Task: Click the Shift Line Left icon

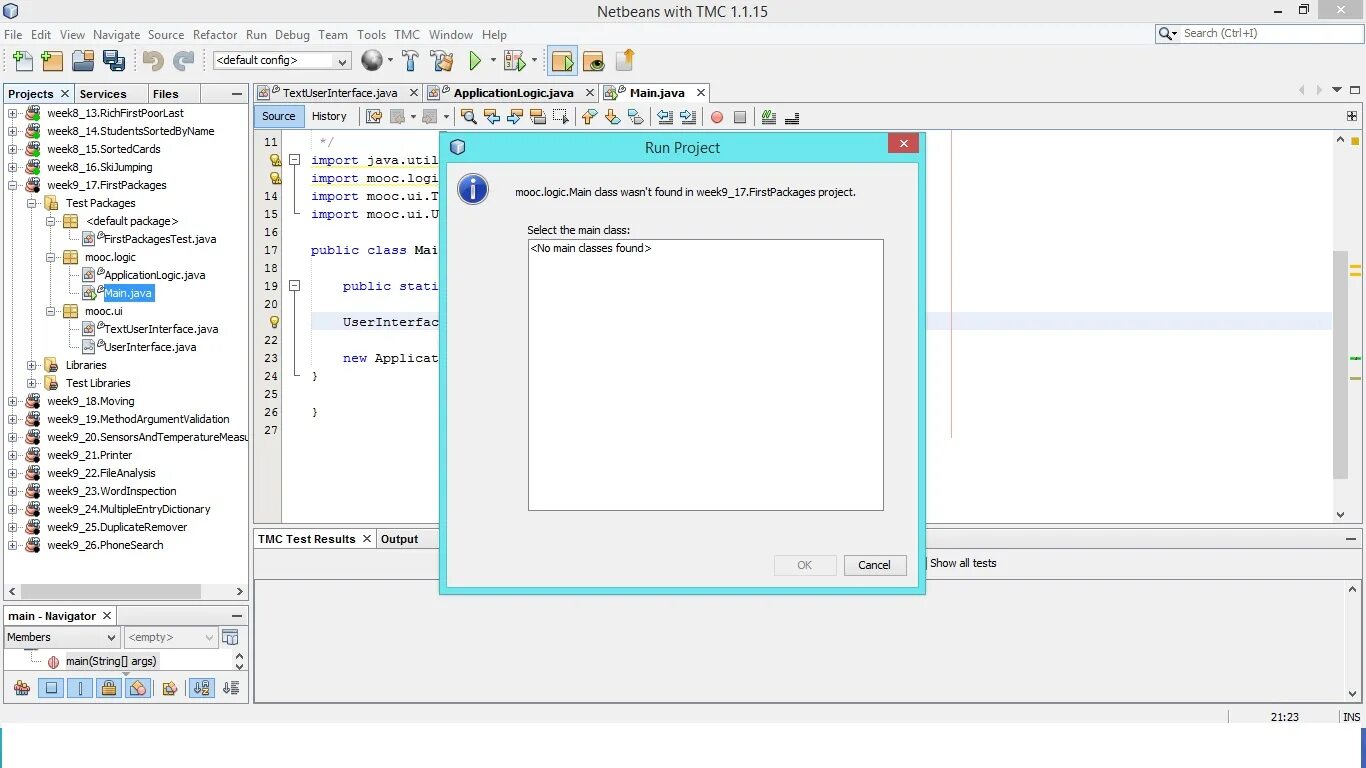Action: click(x=665, y=117)
